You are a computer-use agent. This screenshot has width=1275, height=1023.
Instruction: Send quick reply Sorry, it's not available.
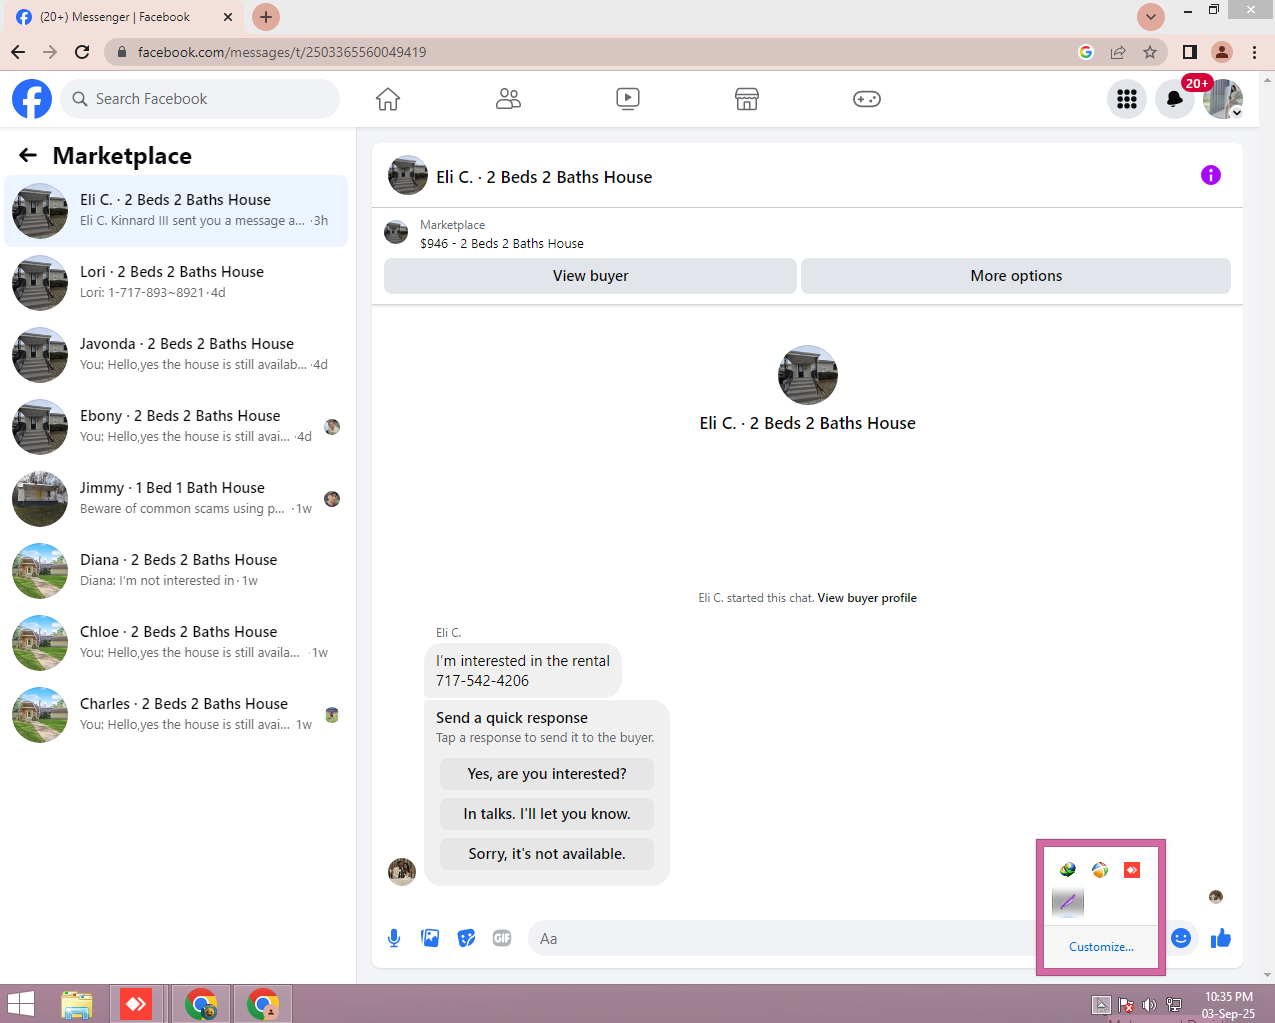[x=547, y=854]
